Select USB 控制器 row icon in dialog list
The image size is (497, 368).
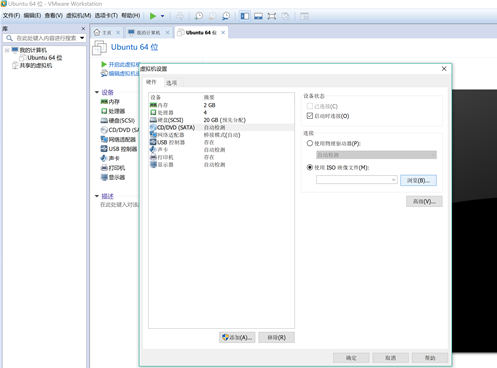(x=153, y=142)
